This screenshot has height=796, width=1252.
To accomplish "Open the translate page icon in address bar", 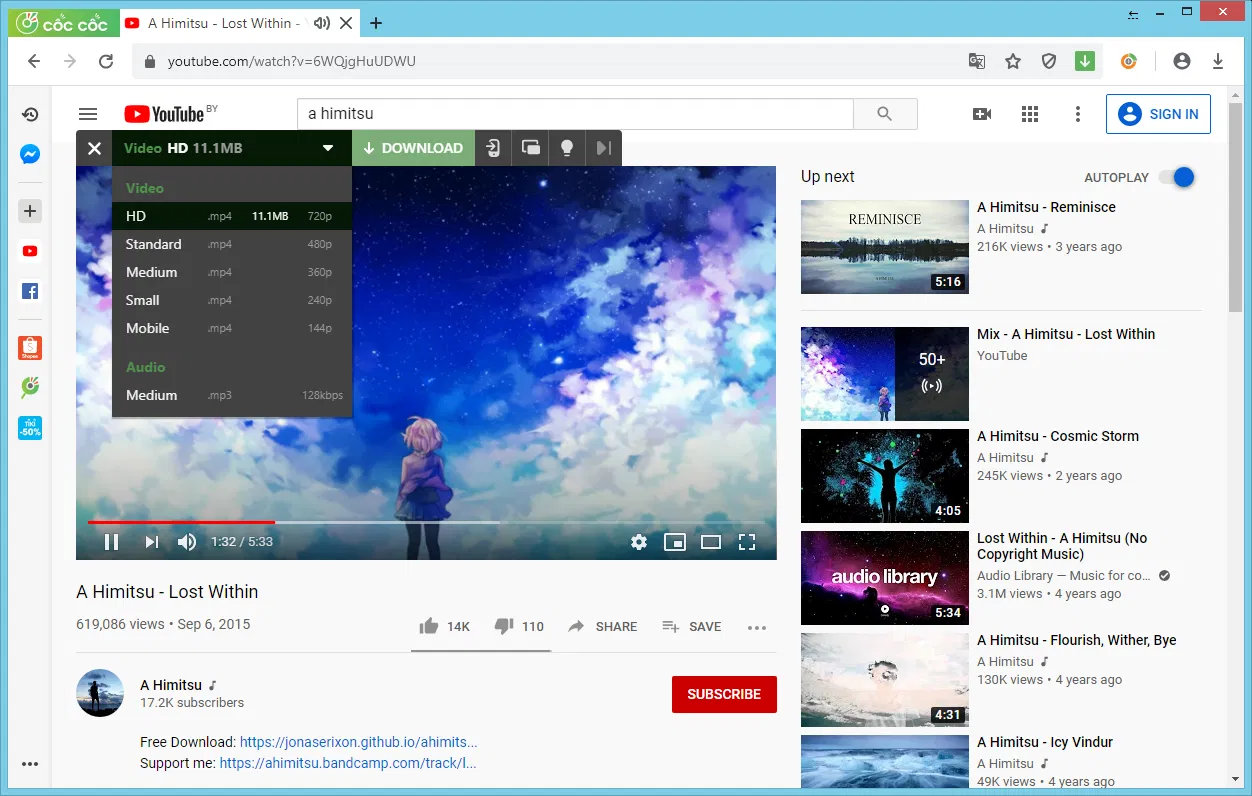I will click(x=977, y=61).
